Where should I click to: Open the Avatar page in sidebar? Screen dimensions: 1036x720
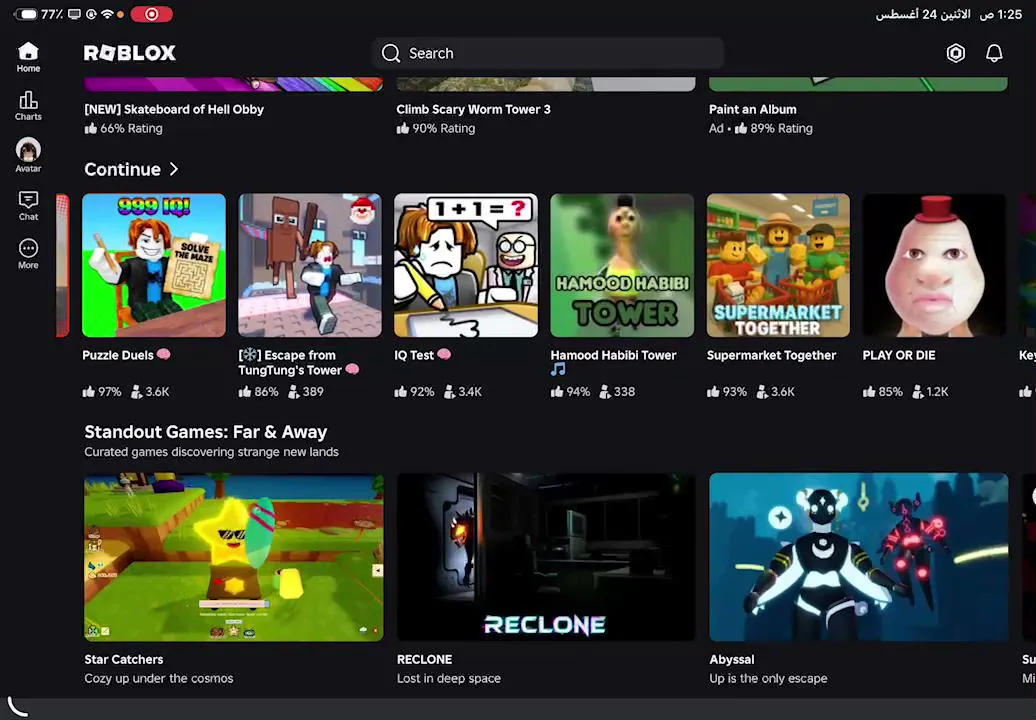(28, 155)
